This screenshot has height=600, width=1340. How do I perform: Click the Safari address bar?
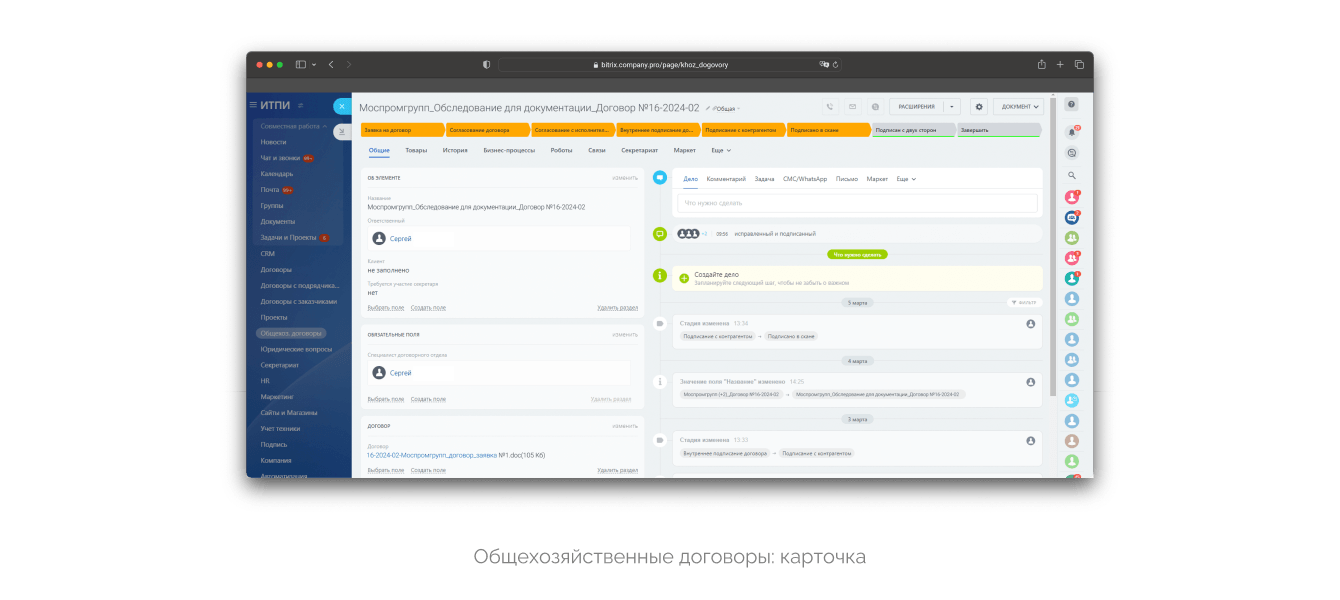[670, 64]
